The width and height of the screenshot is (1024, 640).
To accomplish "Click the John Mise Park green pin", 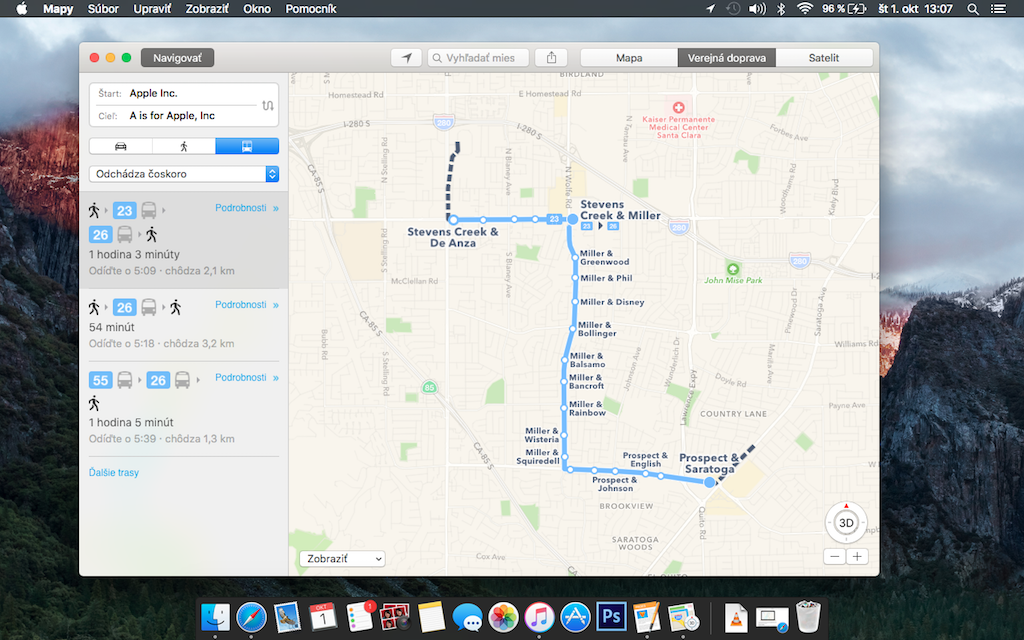I will click(733, 268).
